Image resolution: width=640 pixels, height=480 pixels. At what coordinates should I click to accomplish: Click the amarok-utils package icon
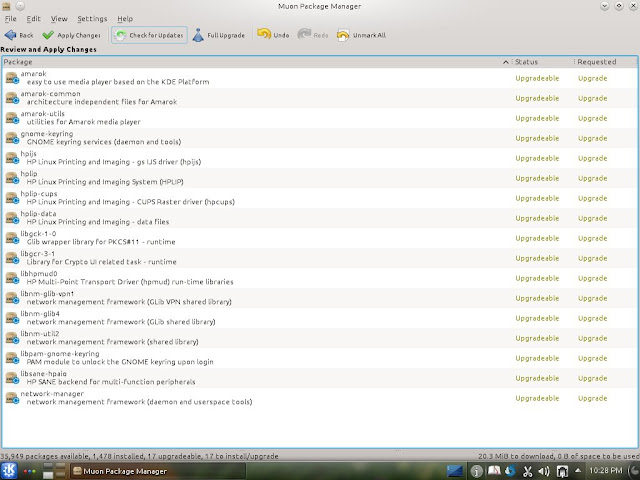(x=12, y=118)
